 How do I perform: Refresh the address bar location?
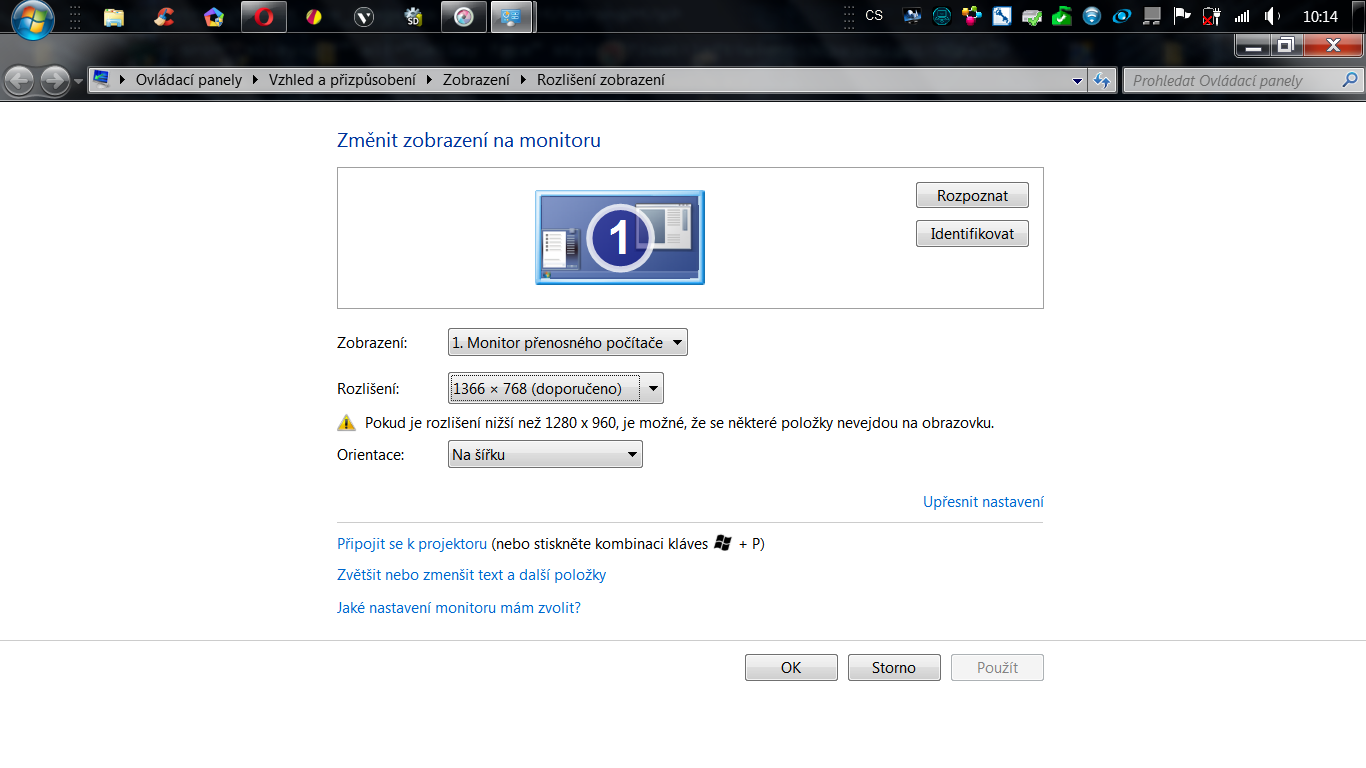(1103, 80)
